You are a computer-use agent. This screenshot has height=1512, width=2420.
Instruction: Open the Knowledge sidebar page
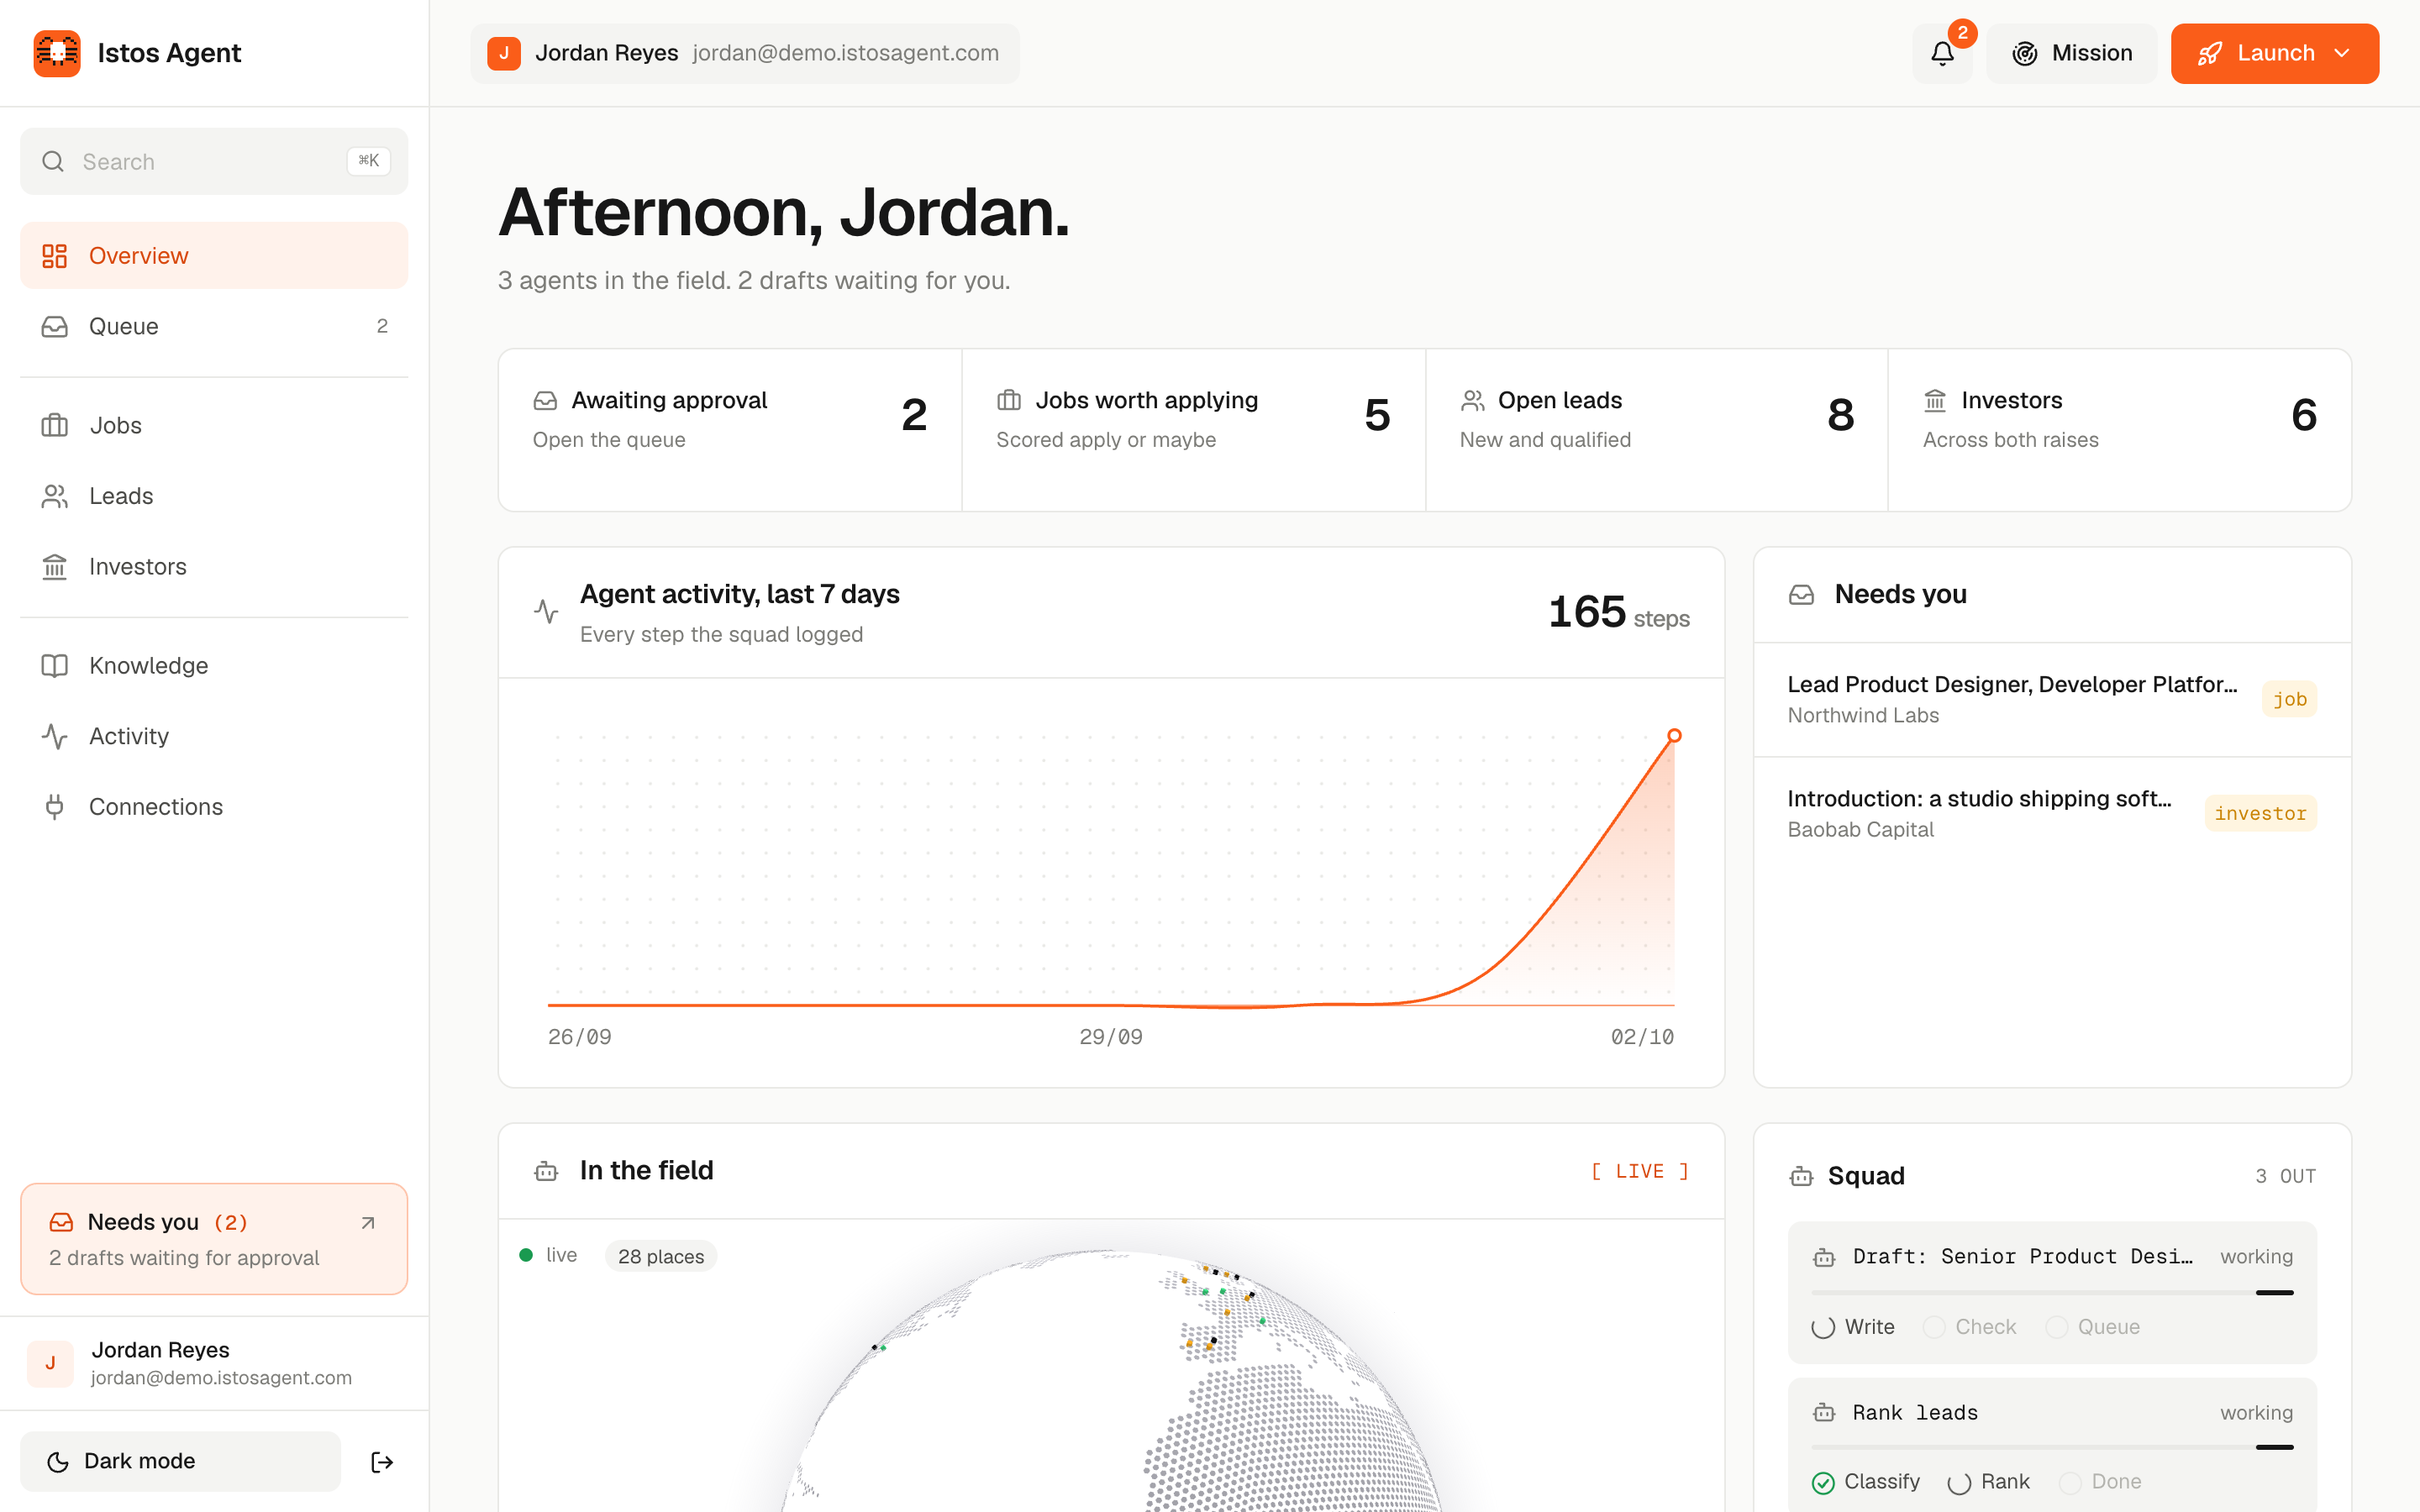pos(214,665)
